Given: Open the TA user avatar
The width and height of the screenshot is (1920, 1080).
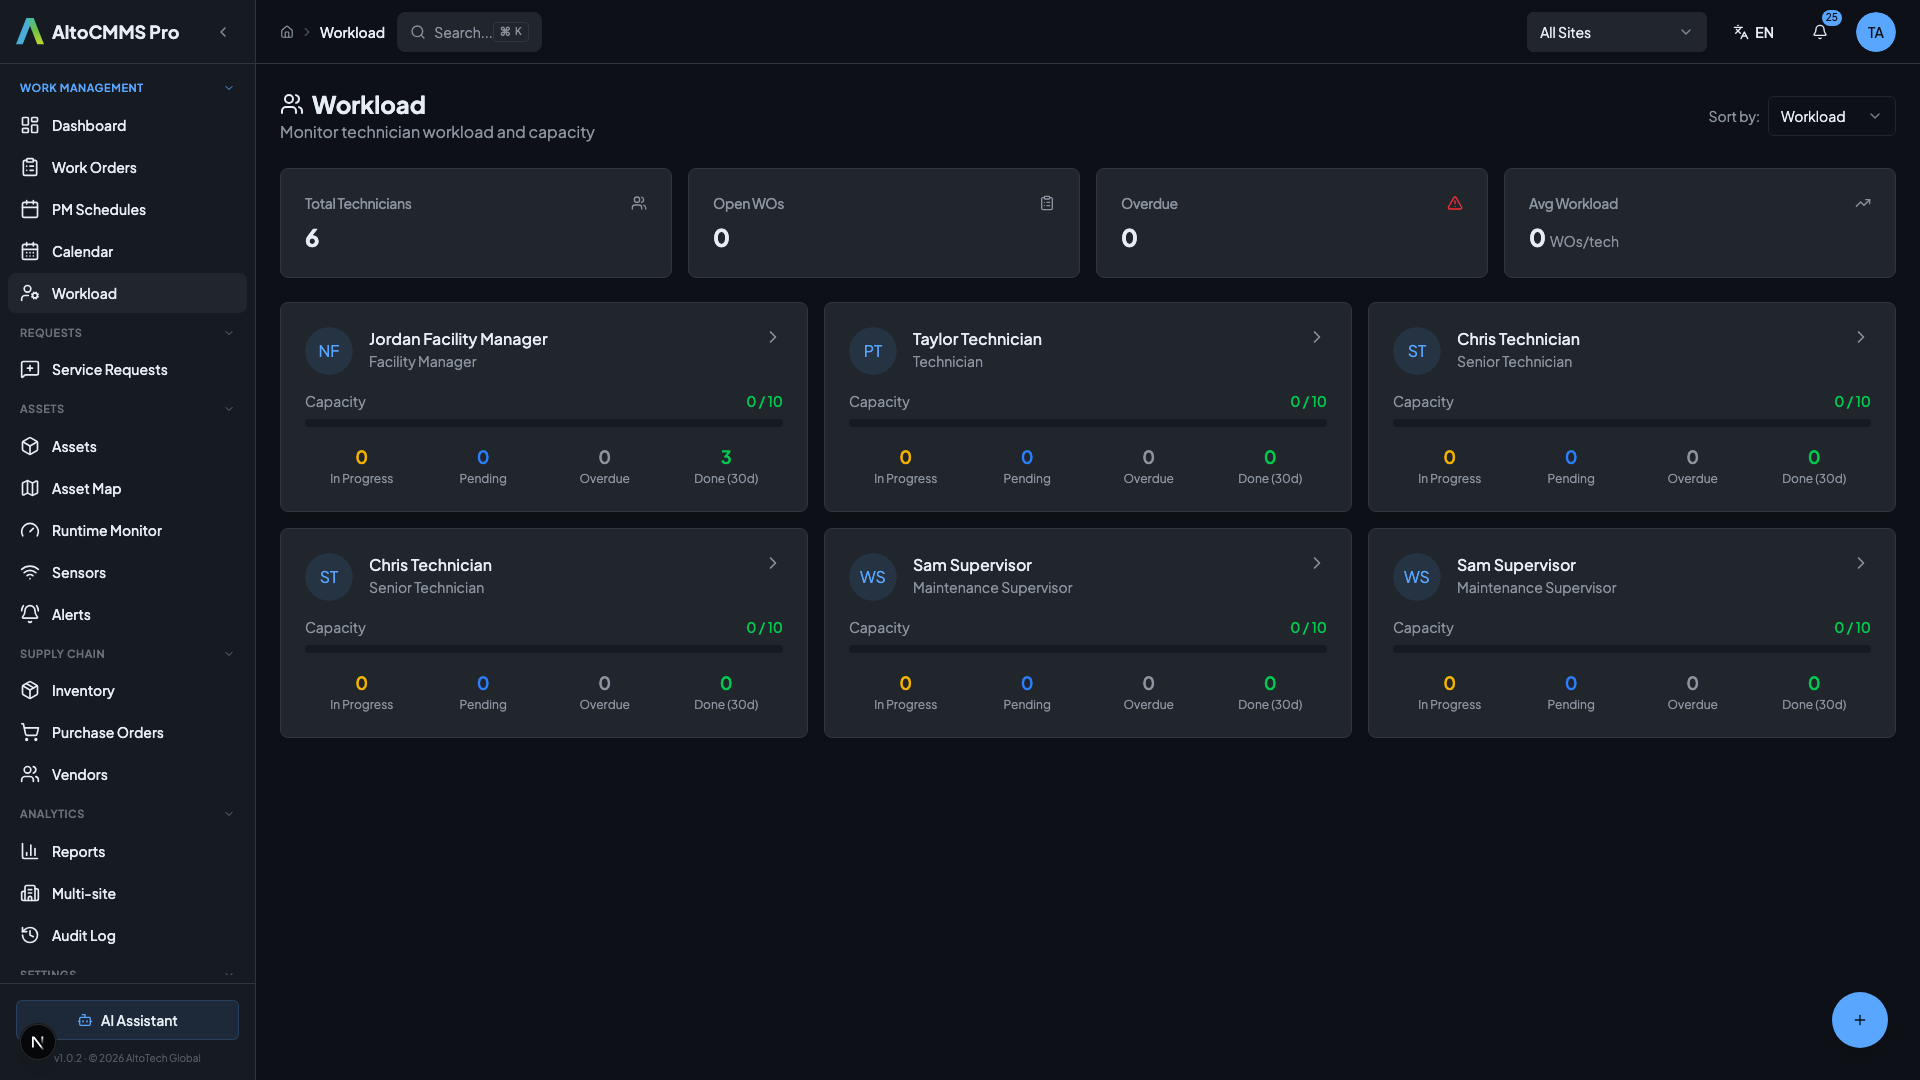Looking at the screenshot, I should (1875, 32).
